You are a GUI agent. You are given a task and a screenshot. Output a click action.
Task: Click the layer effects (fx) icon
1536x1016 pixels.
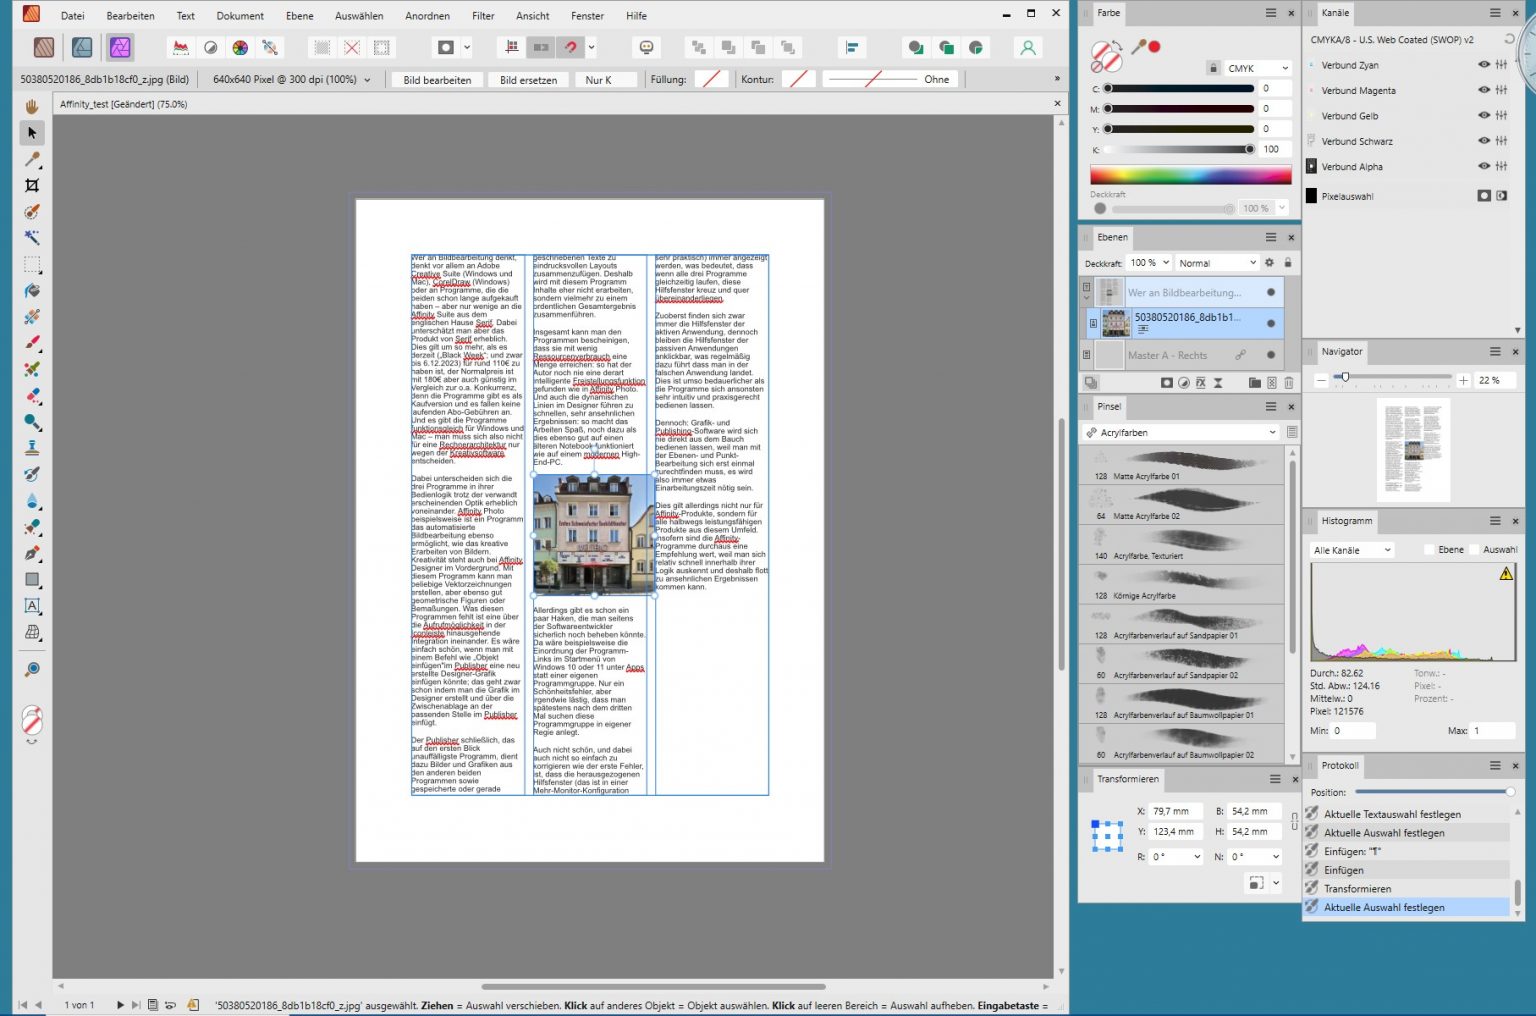coord(1201,383)
